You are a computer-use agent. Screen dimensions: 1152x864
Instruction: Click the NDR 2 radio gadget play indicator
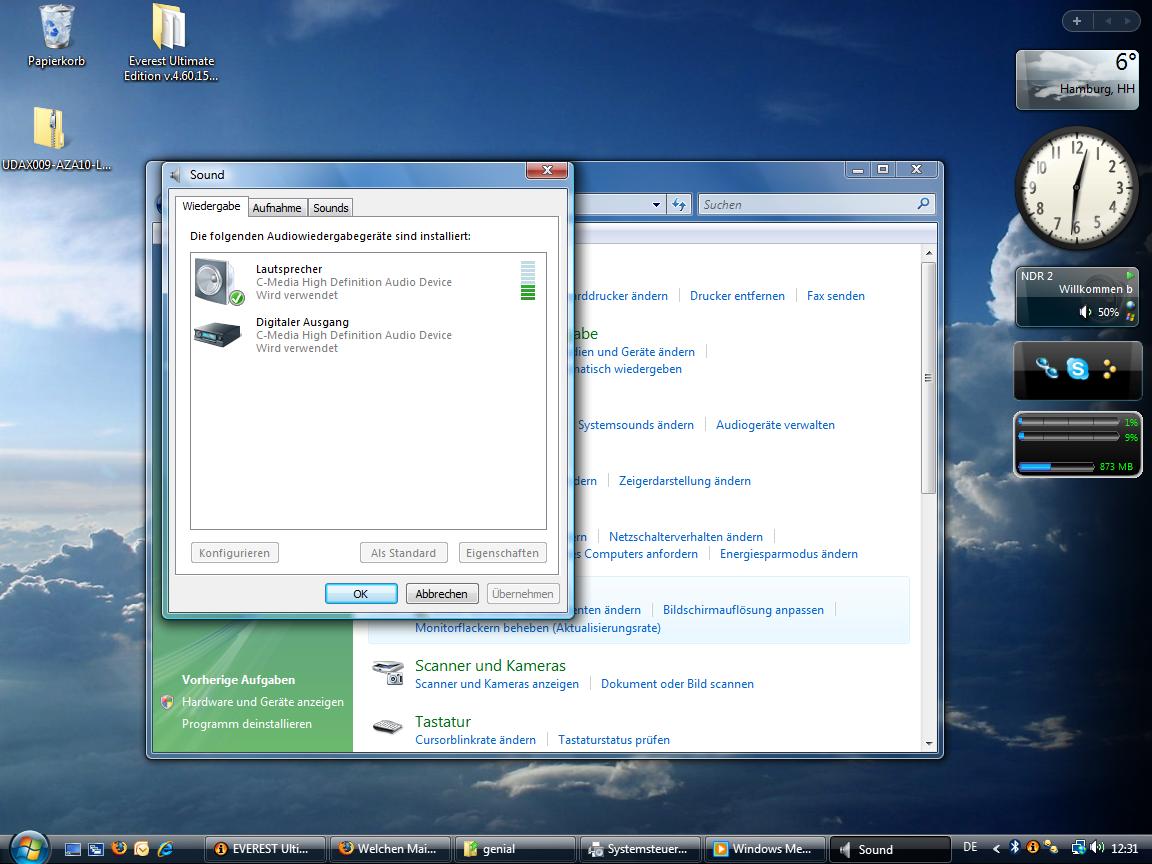coord(1129,276)
